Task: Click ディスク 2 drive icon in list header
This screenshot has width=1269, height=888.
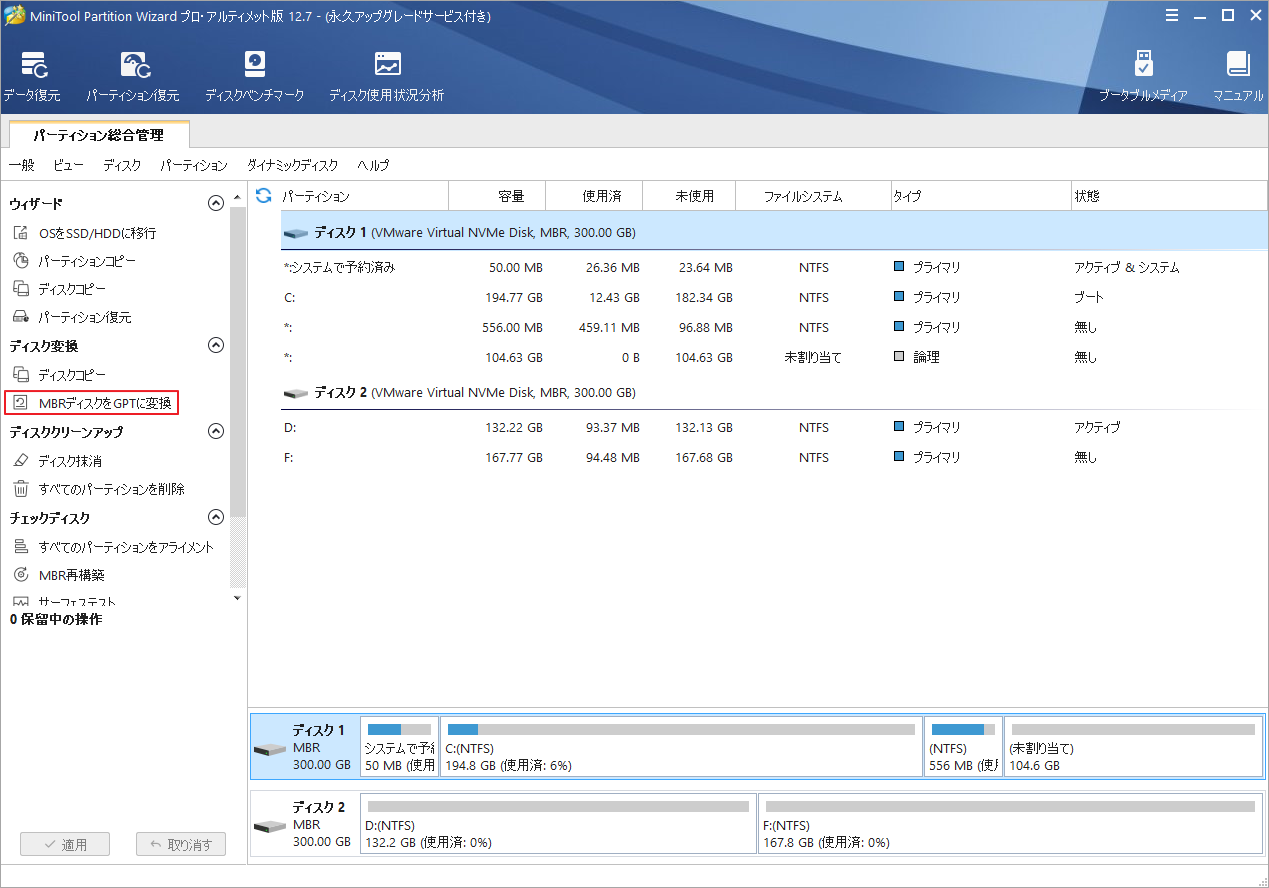Action: coord(295,393)
